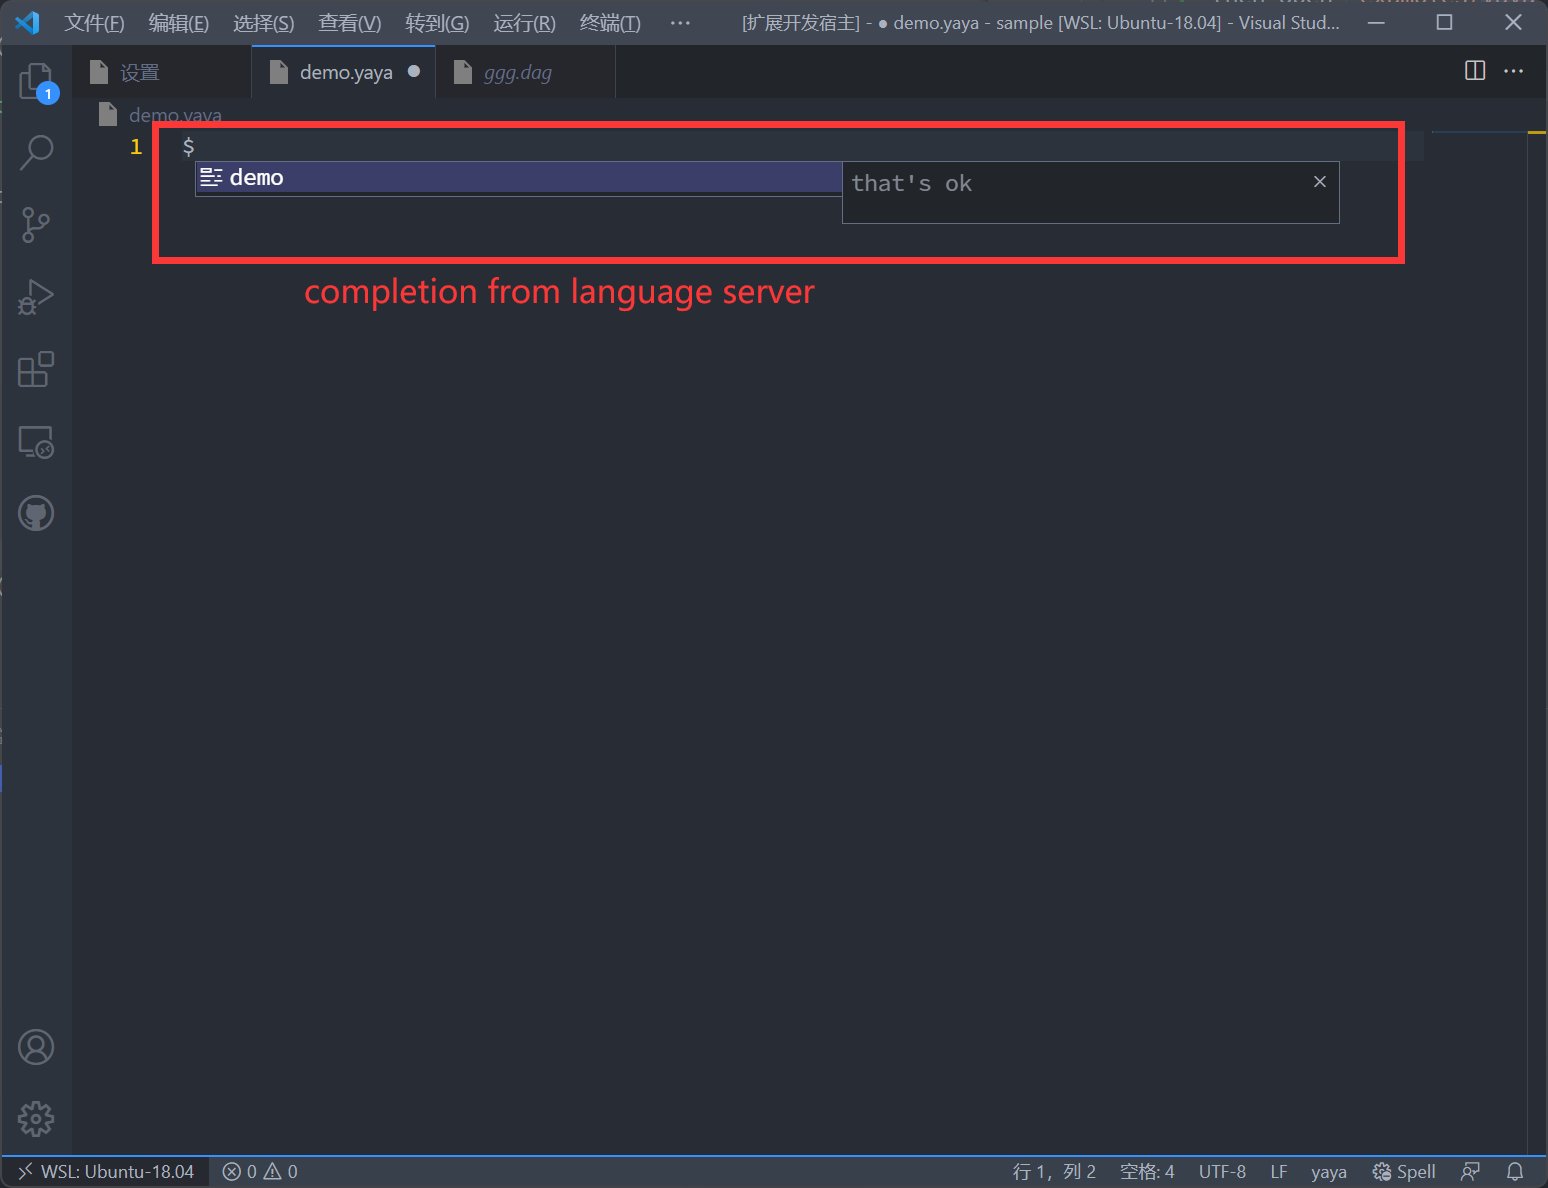
Task: Click the 行 1, 列 2 cursor position
Action: tap(1054, 1172)
